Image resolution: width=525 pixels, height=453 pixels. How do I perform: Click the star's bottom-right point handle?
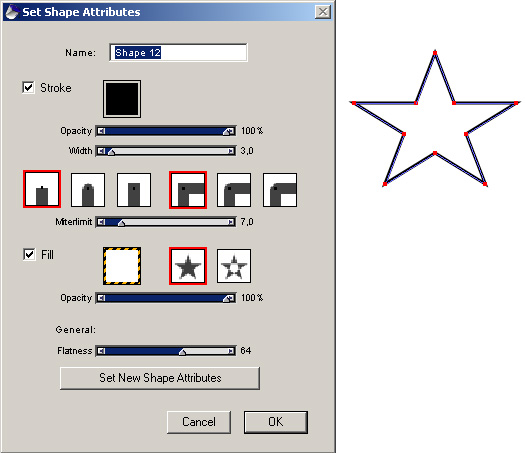(x=485, y=184)
